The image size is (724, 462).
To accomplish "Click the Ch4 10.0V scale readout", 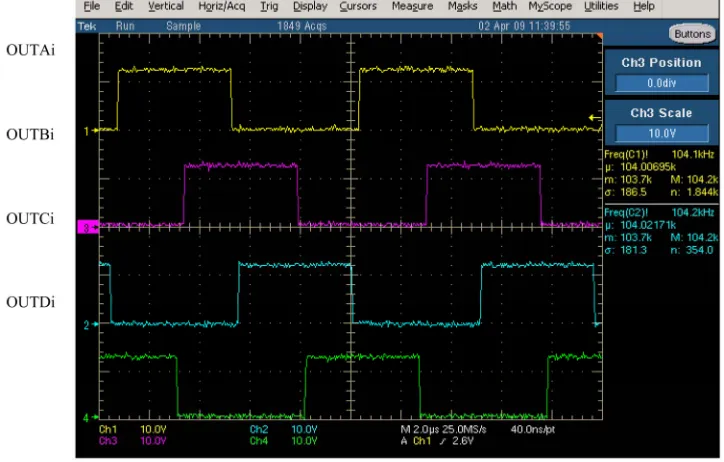I will tap(284, 441).
